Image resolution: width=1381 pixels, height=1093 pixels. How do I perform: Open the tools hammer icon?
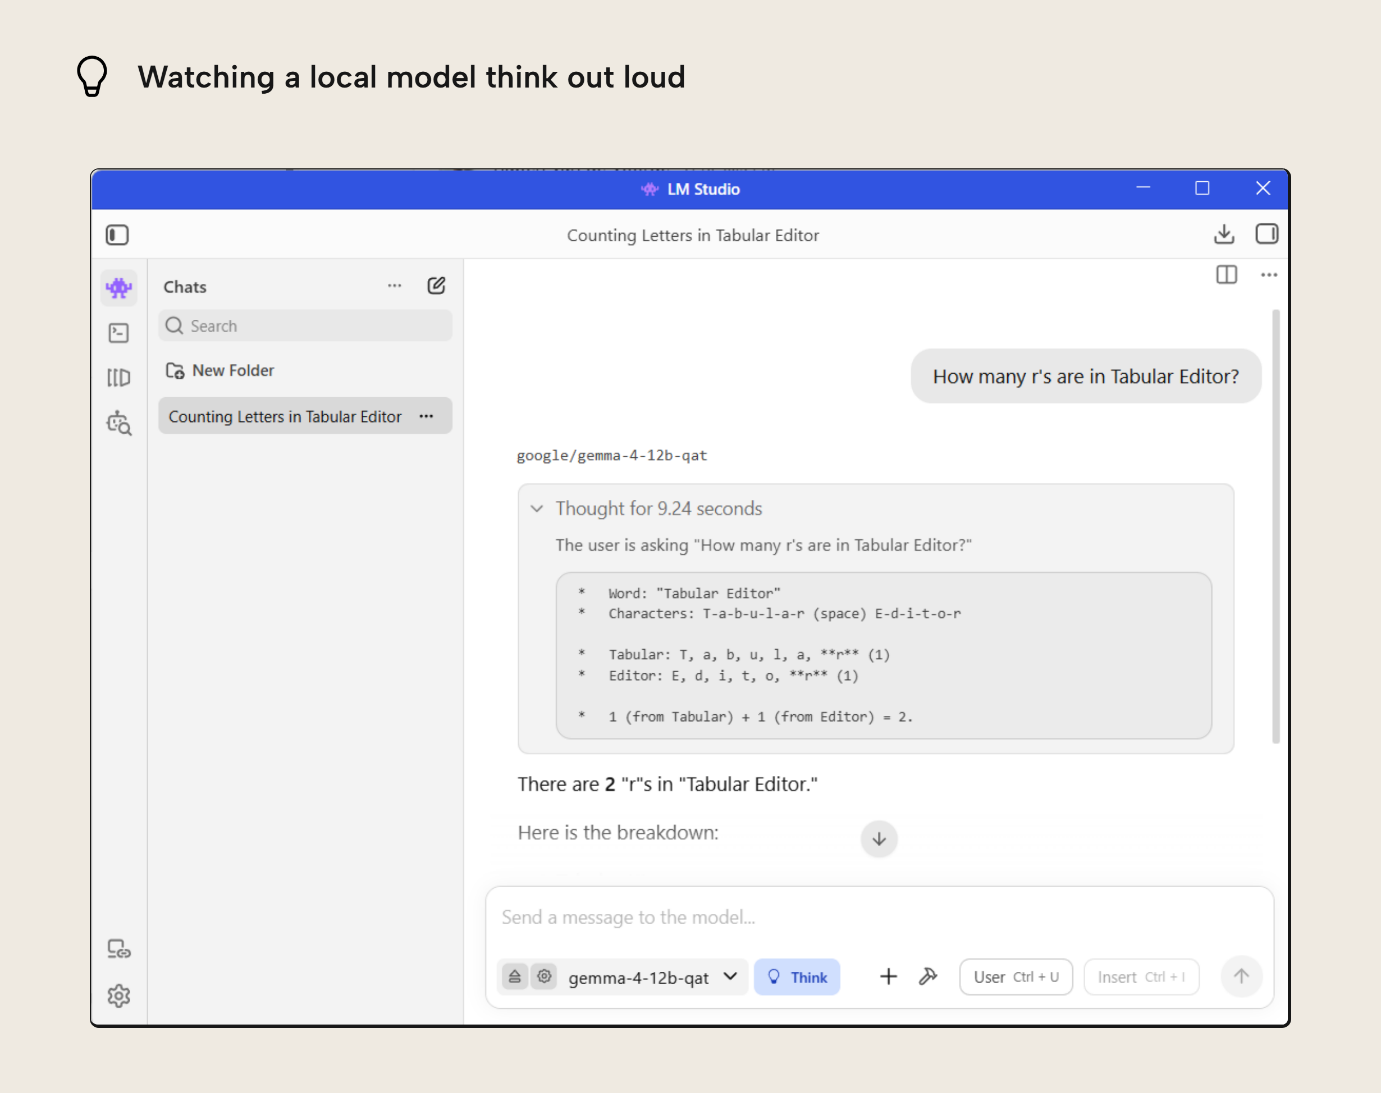tap(928, 977)
